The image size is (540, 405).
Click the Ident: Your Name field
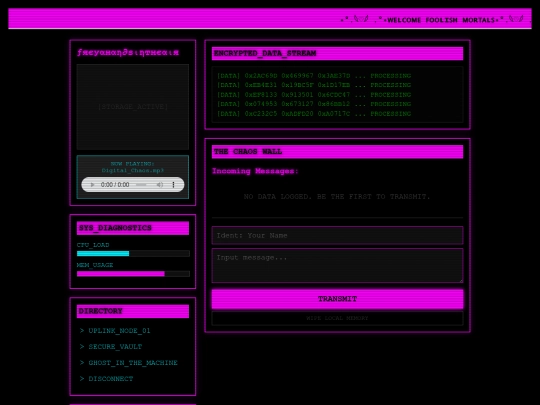[x=337, y=236]
